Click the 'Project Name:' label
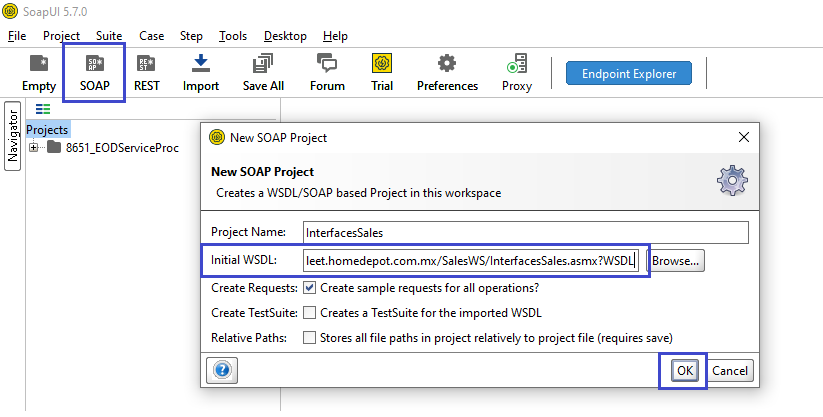Image resolution: width=823 pixels, height=417 pixels. pos(248,232)
